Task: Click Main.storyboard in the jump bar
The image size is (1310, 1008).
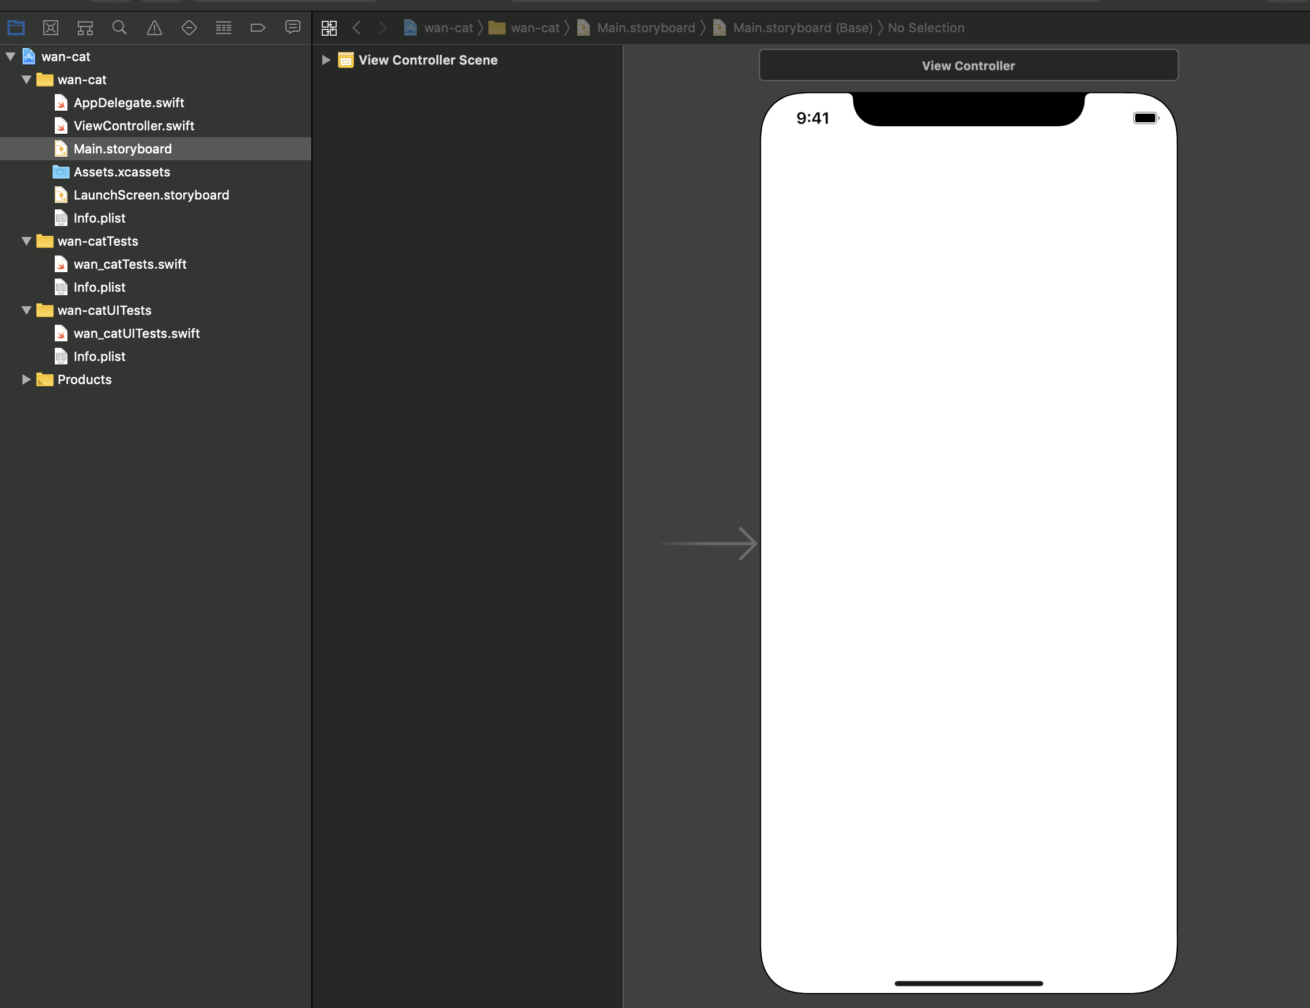Action: (x=645, y=28)
